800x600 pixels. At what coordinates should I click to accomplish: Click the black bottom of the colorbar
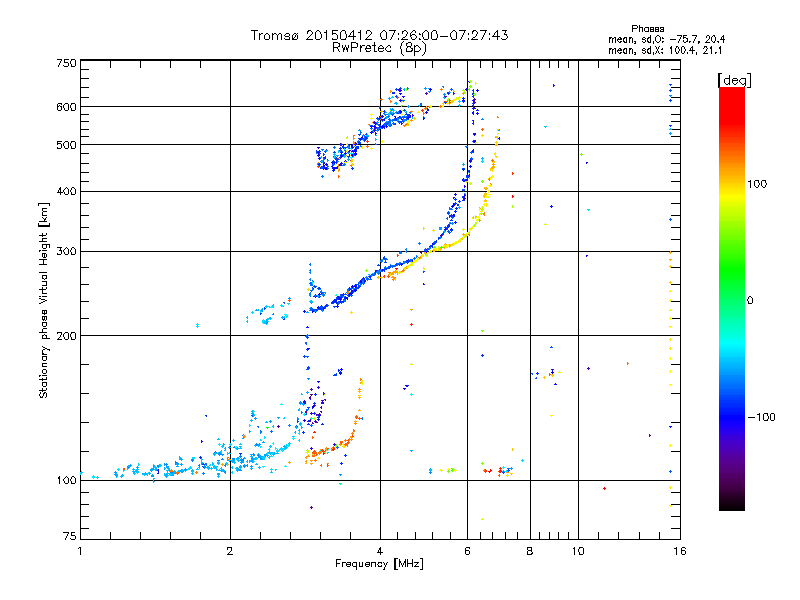click(x=732, y=505)
